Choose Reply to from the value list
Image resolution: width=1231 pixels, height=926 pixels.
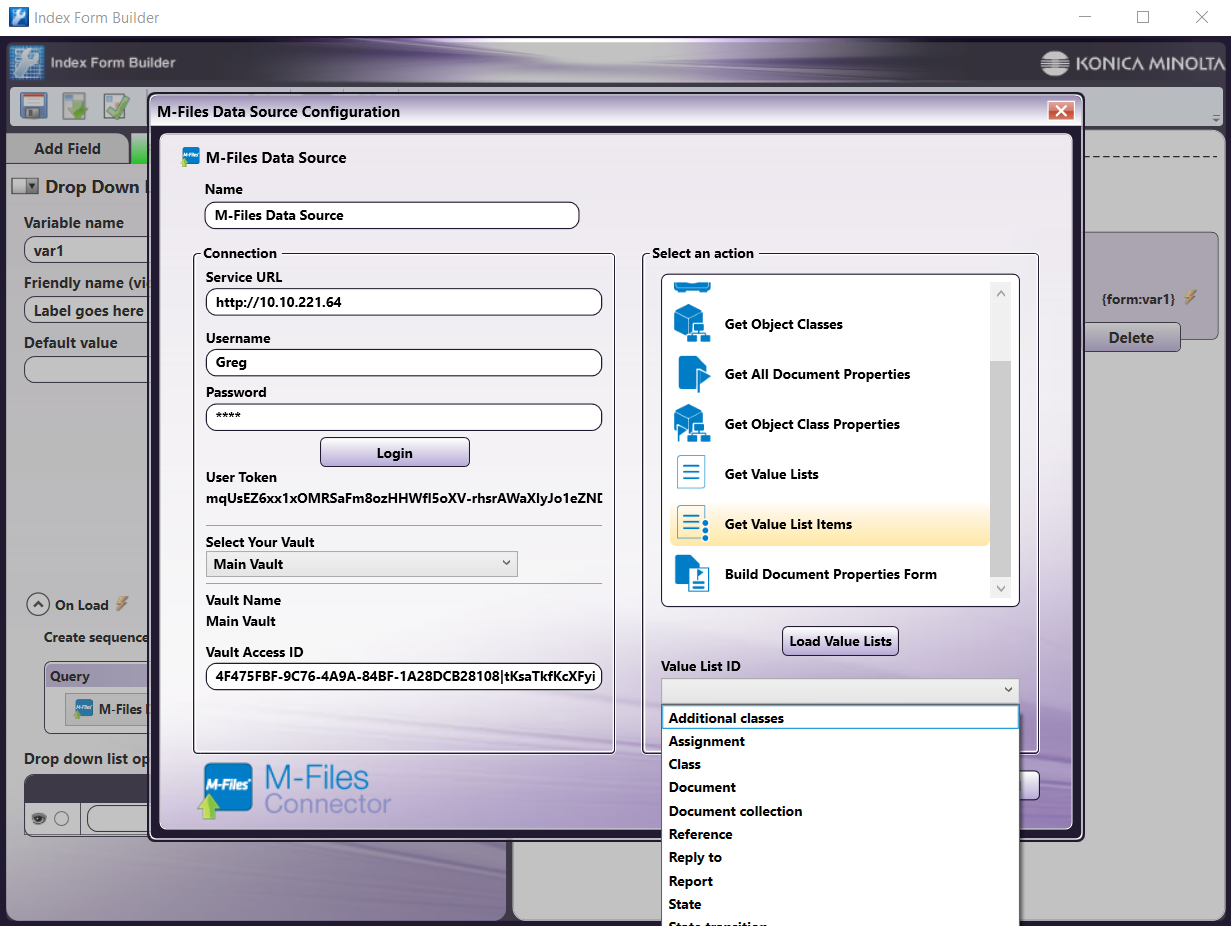pos(840,857)
